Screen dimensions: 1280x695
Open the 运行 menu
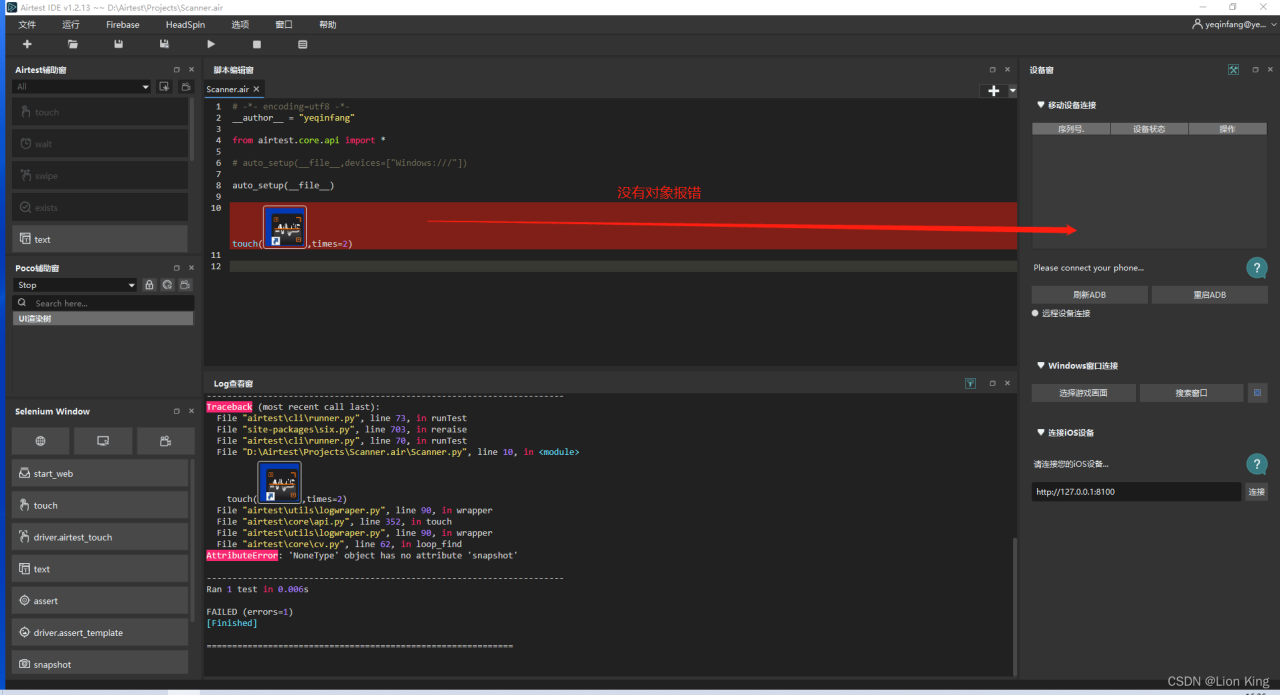pyautogui.click(x=71, y=24)
